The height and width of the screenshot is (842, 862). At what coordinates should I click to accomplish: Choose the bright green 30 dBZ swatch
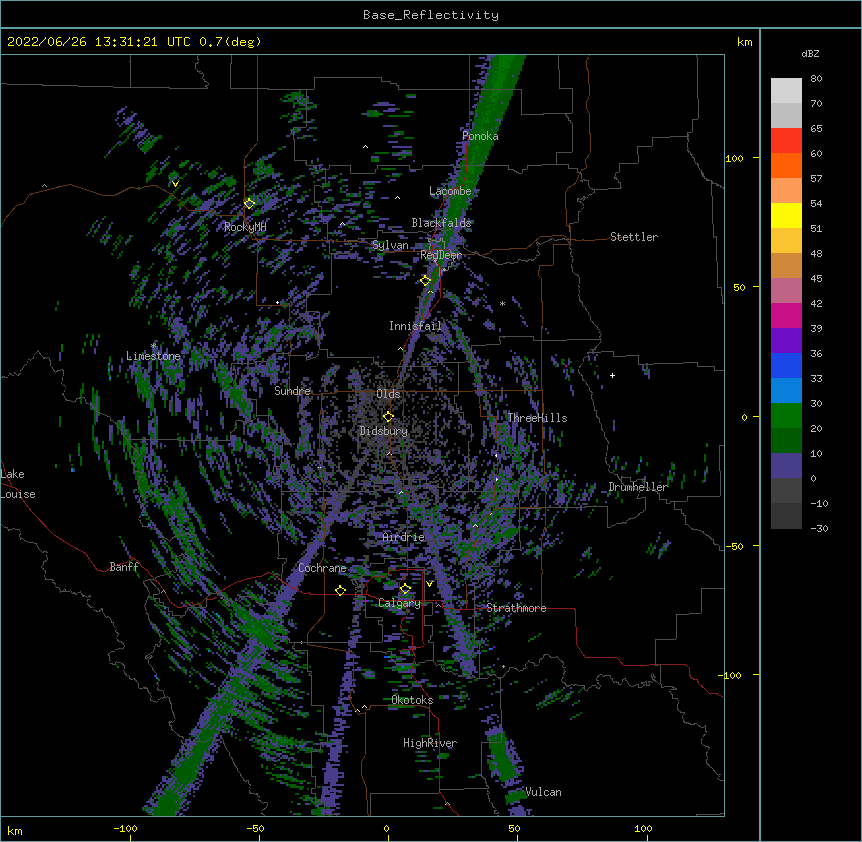tap(786, 416)
